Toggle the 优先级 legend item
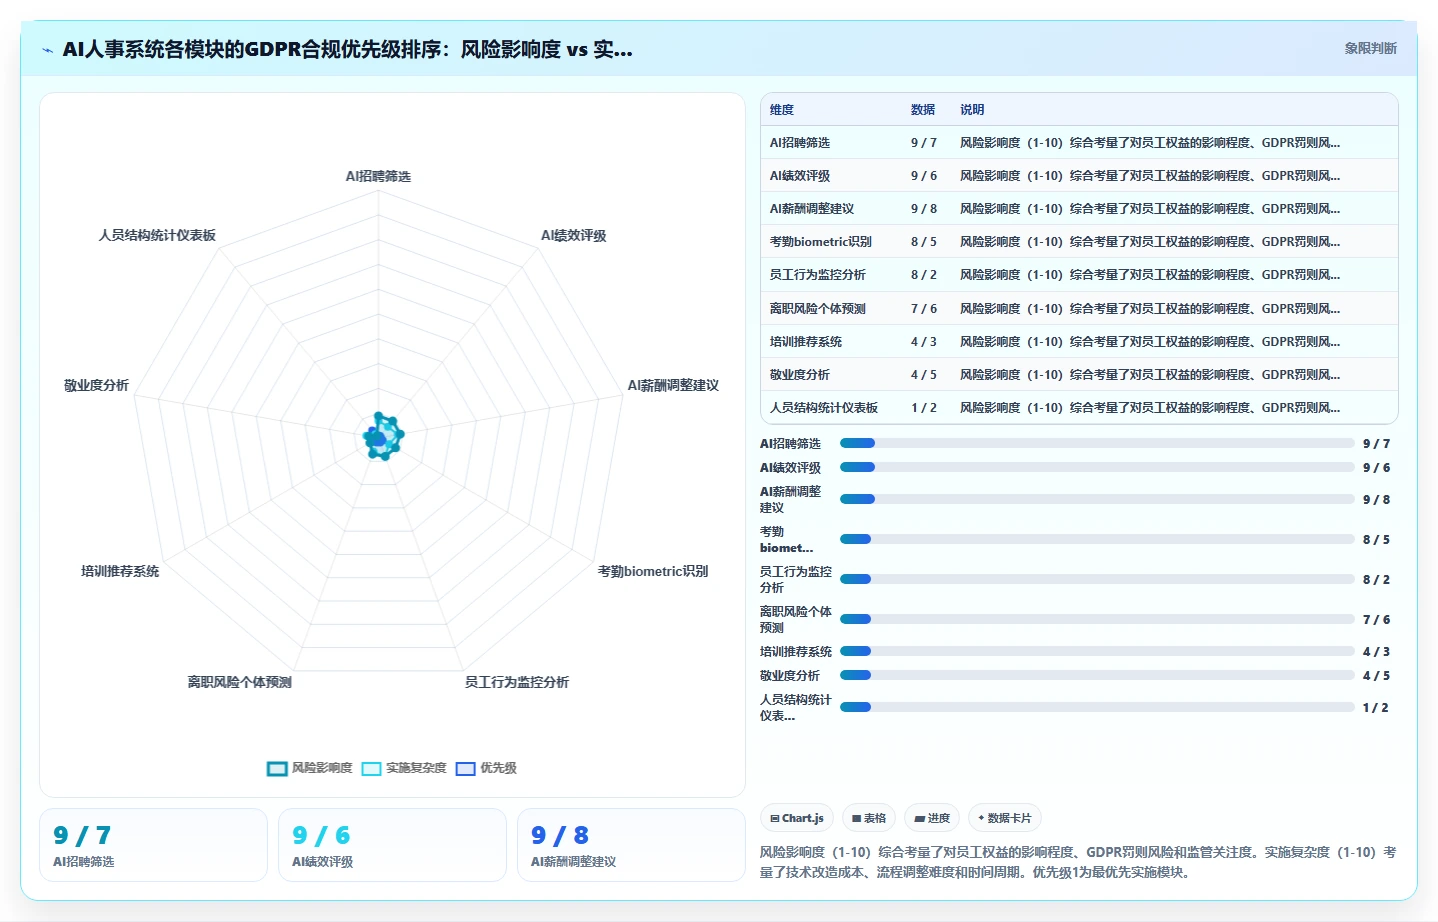The height and width of the screenshot is (922, 1438). 486,768
